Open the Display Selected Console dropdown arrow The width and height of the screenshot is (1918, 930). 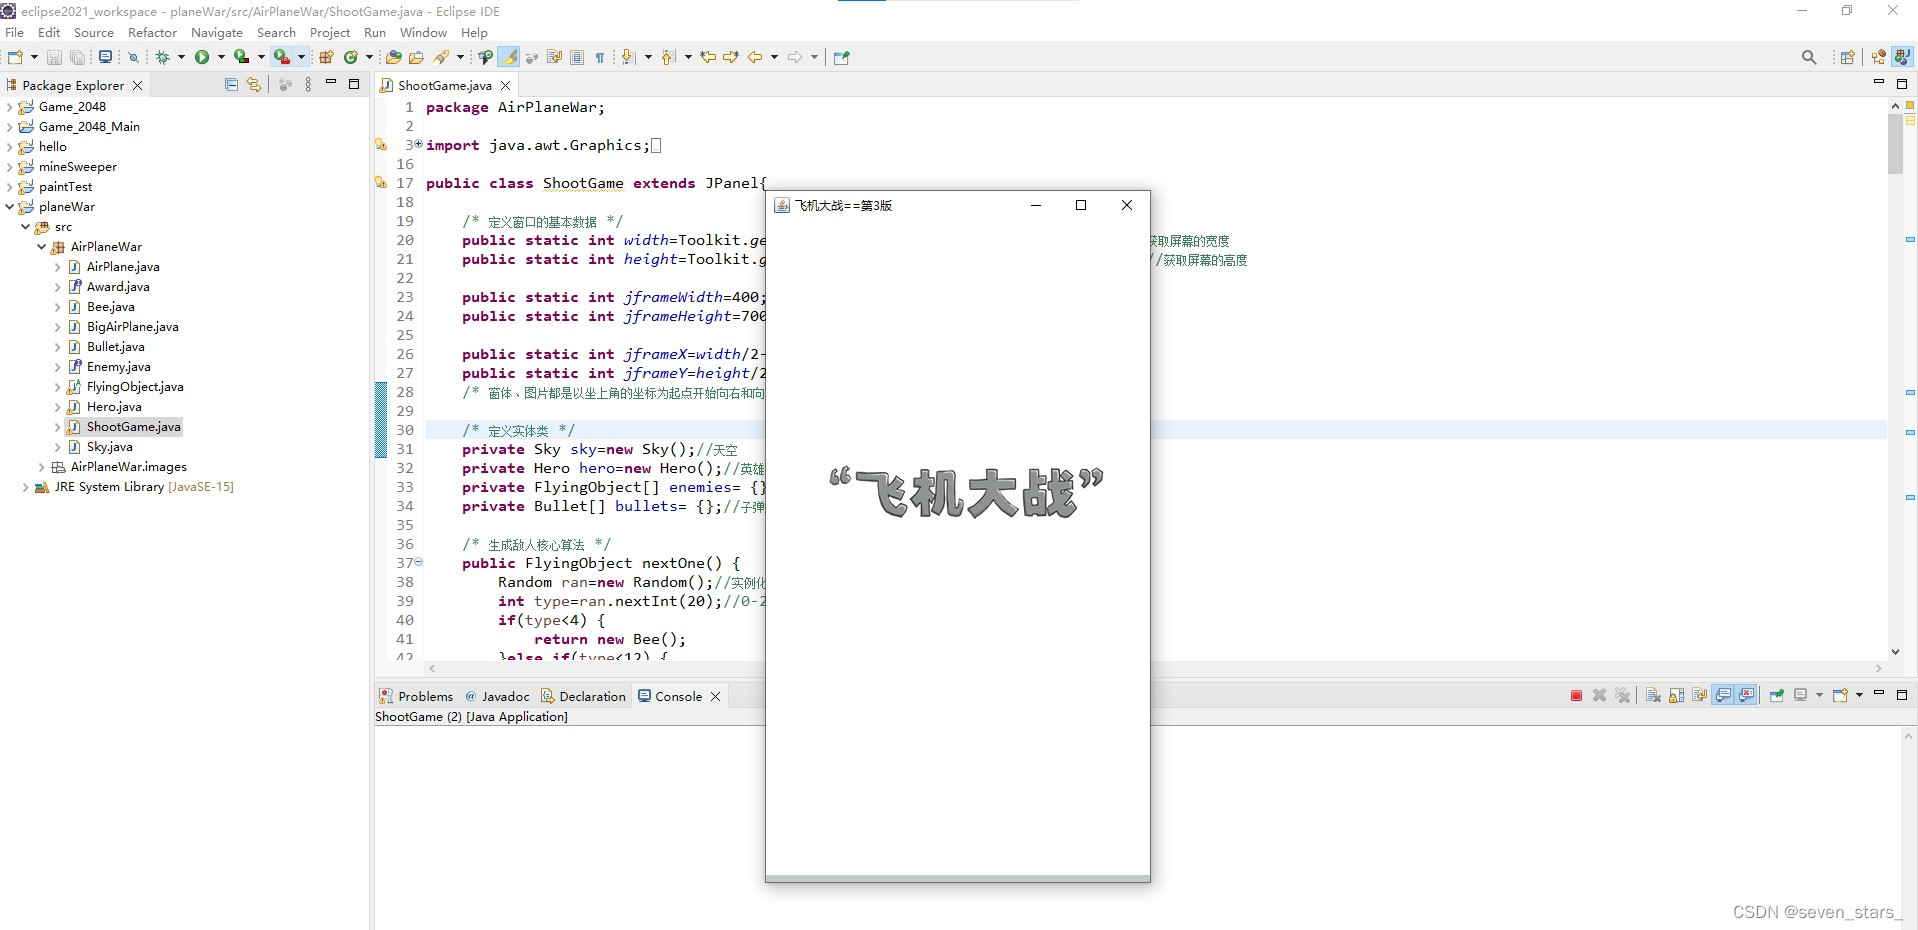point(1819,695)
